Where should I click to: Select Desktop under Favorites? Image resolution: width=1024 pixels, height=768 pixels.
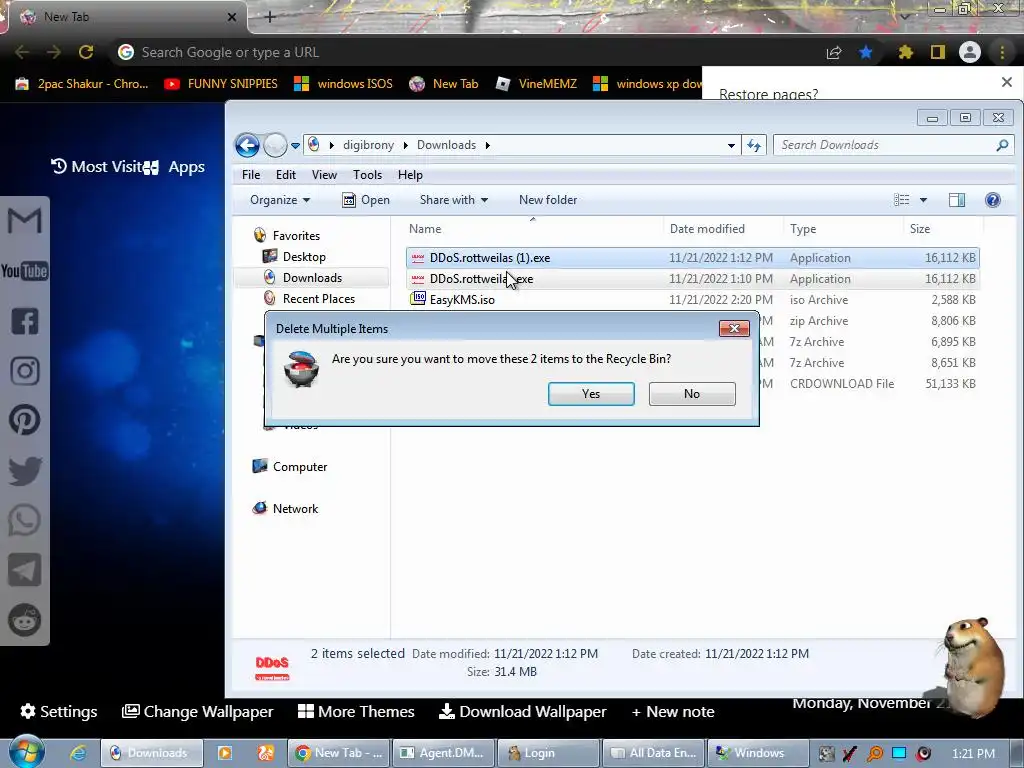pyautogui.click(x=304, y=257)
